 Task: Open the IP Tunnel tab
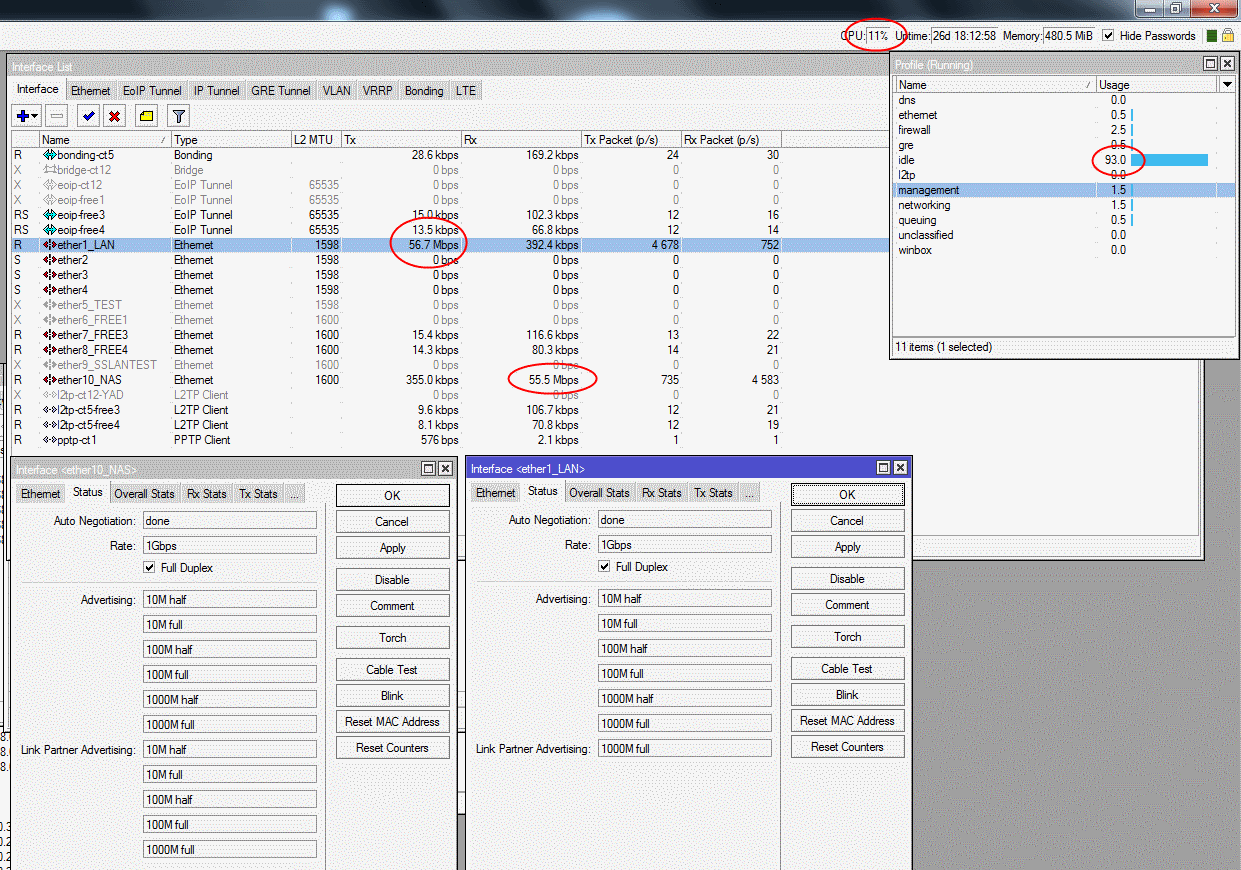pyautogui.click(x=217, y=90)
